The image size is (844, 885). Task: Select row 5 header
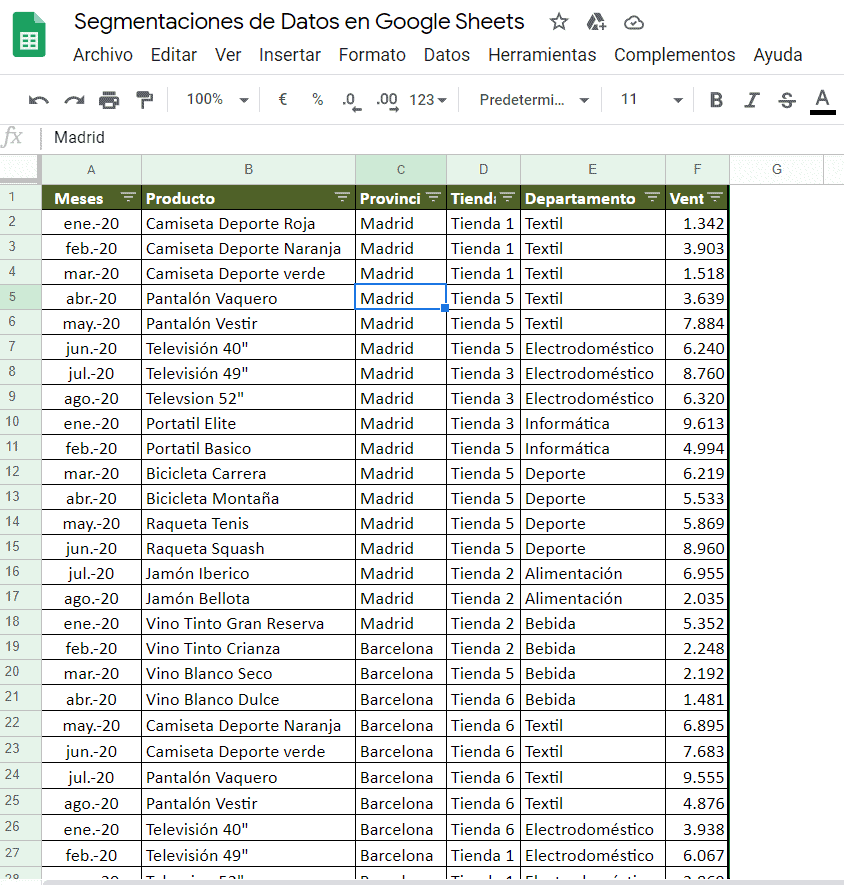click(x=20, y=297)
